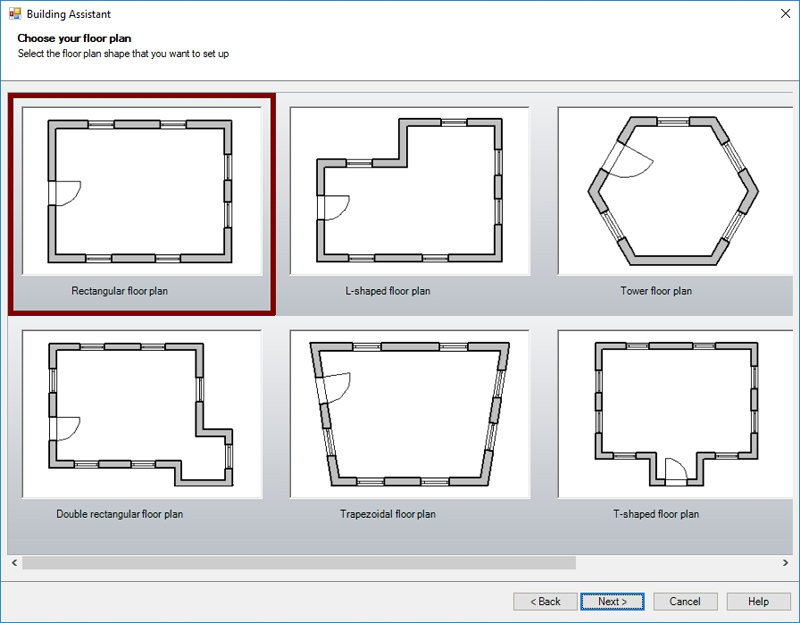Click the Building Assistant title bar icon
This screenshot has height=623, width=800.
pos(14,15)
